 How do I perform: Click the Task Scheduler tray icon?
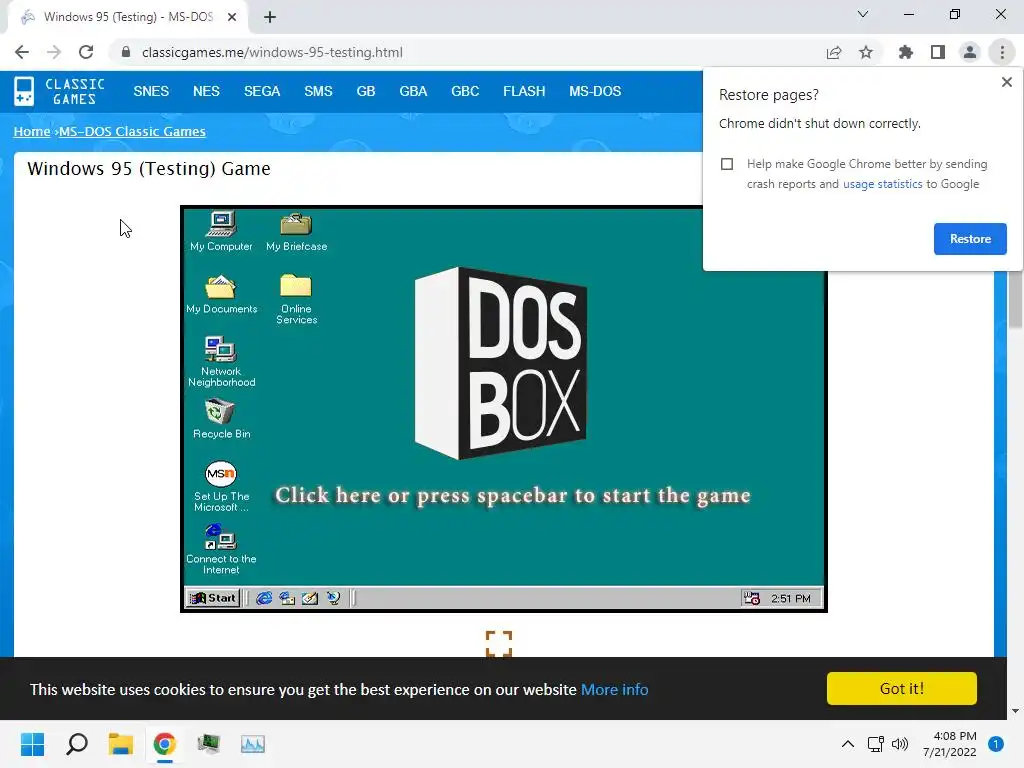(x=751, y=598)
